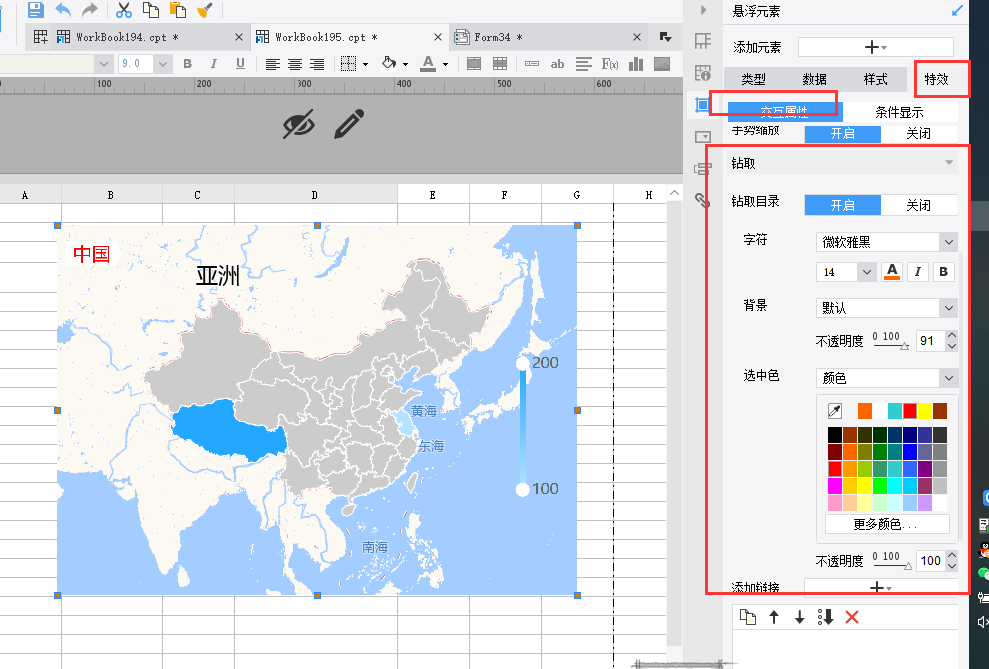Click the unmerge cells icon

point(500,64)
